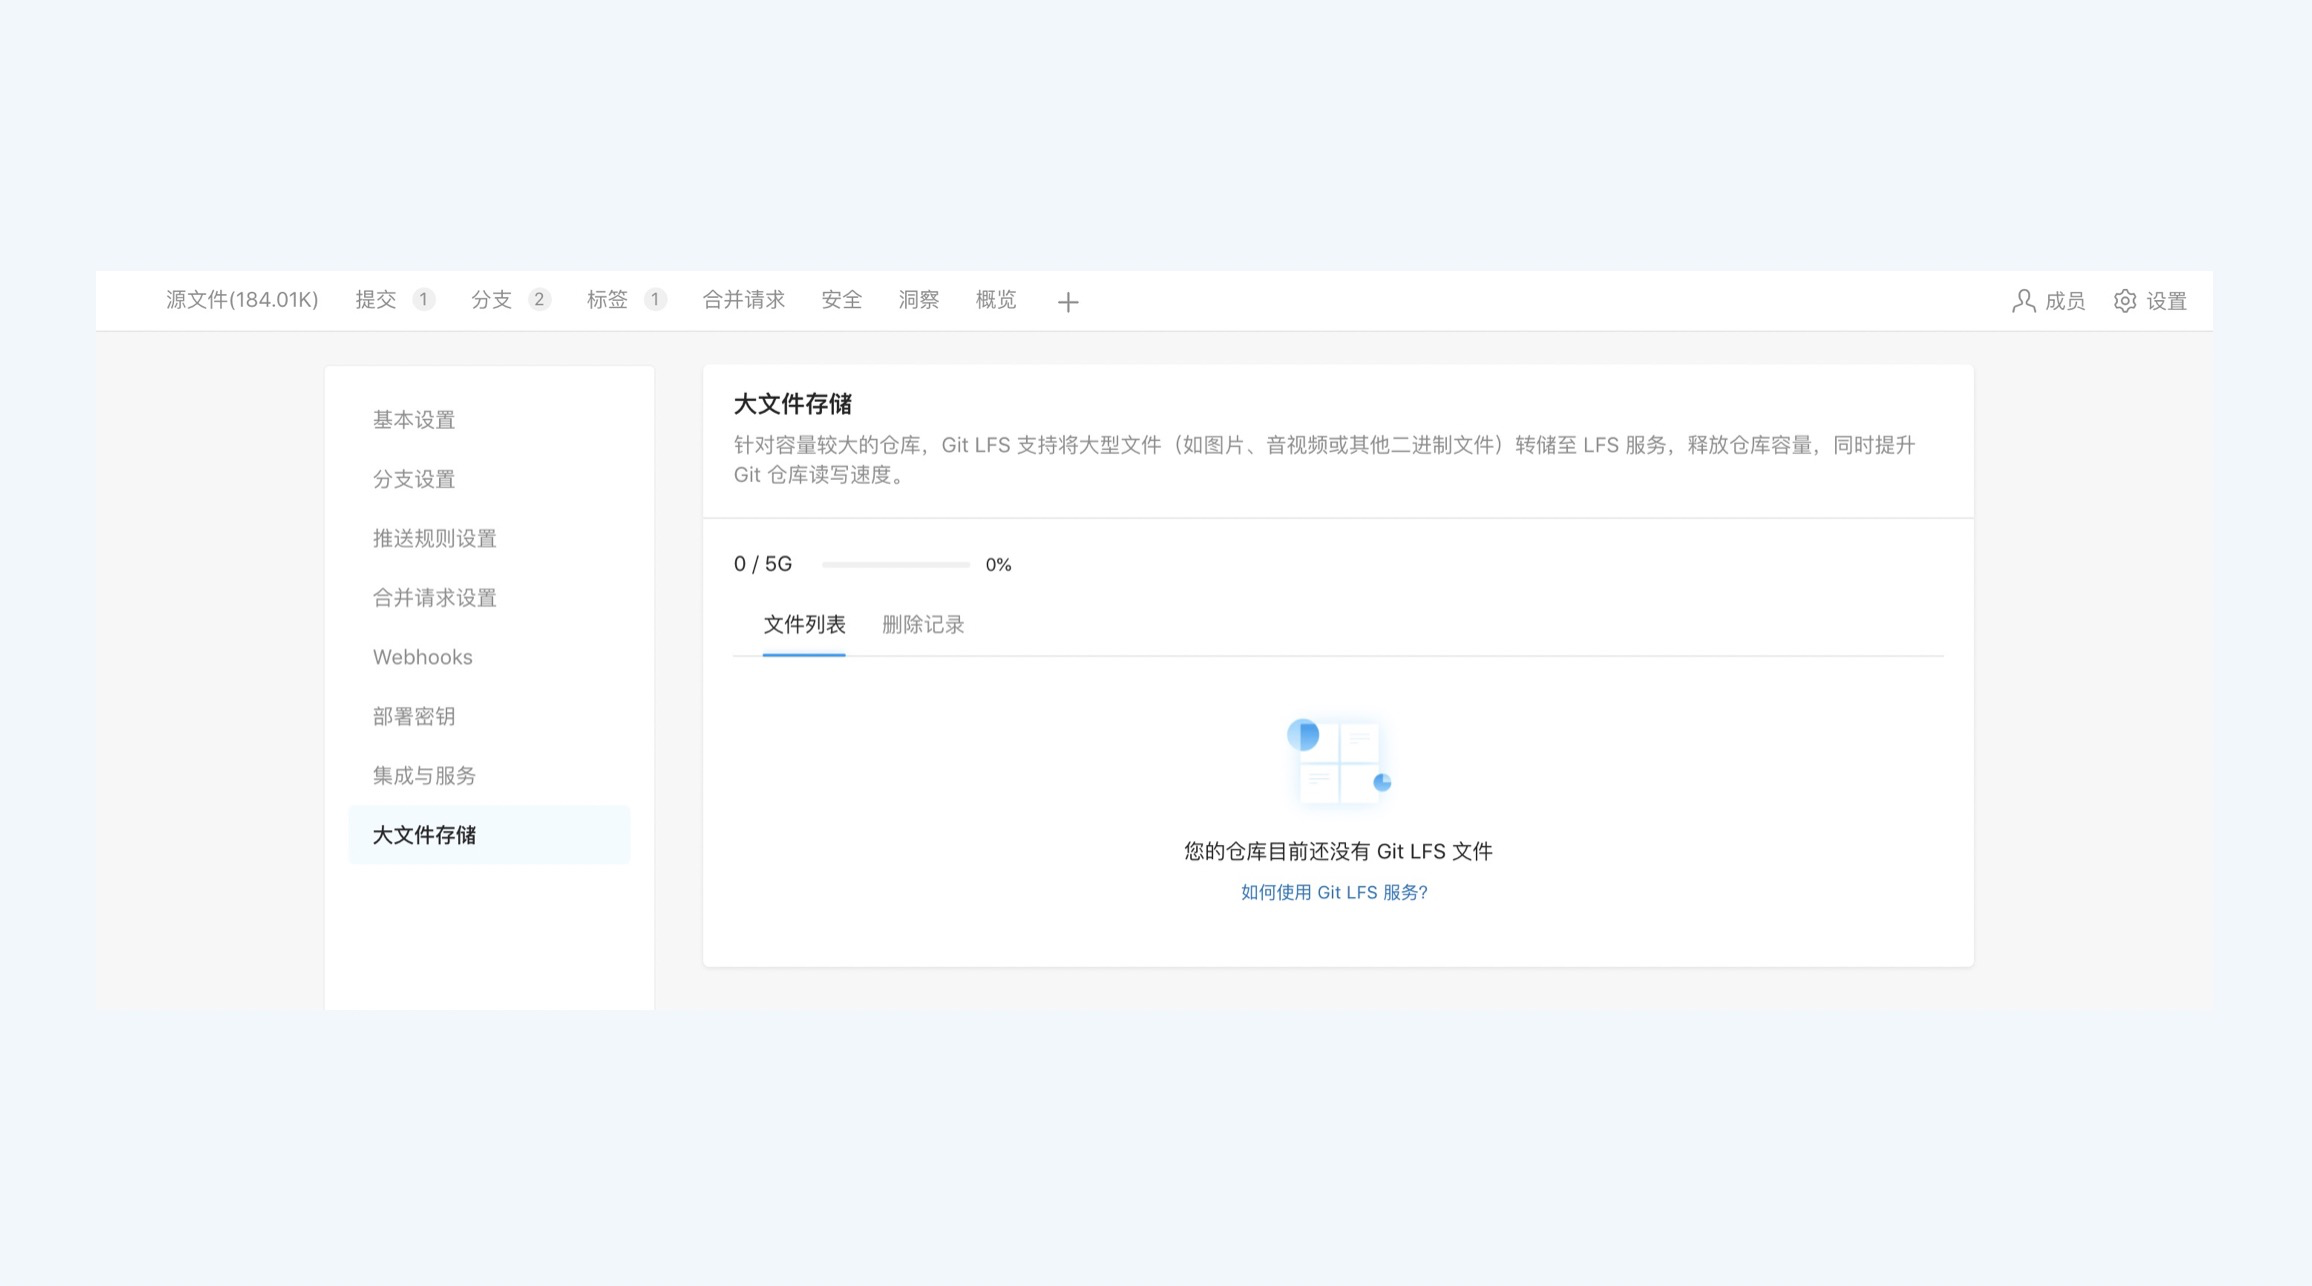The width and height of the screenshot is (2312, 1286).
Task: View 洞察 analytics
Action: 918,299
